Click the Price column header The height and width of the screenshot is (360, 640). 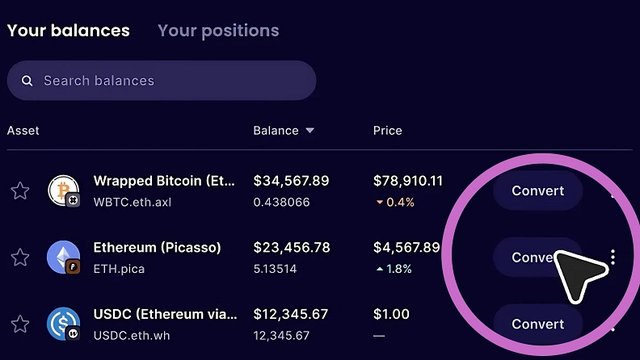click(x=387, y=131)
